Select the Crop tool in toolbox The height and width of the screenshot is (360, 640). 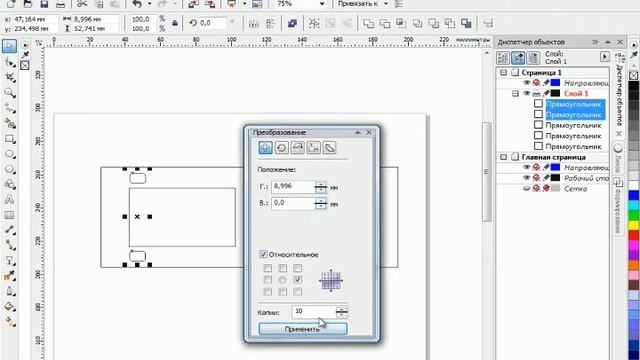tap(9, 78)
